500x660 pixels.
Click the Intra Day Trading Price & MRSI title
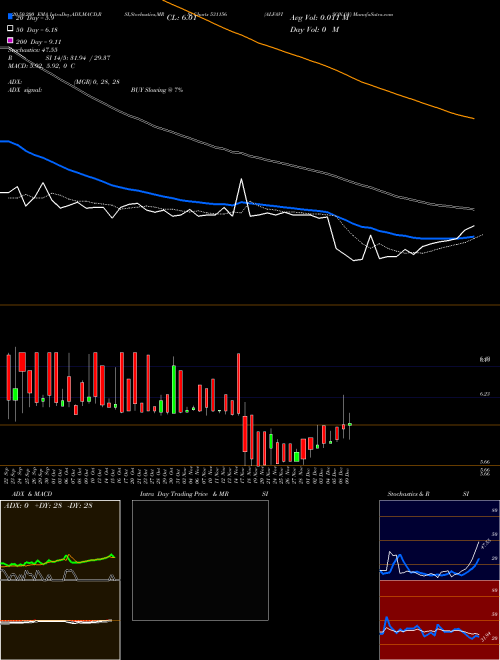[204, 494]
